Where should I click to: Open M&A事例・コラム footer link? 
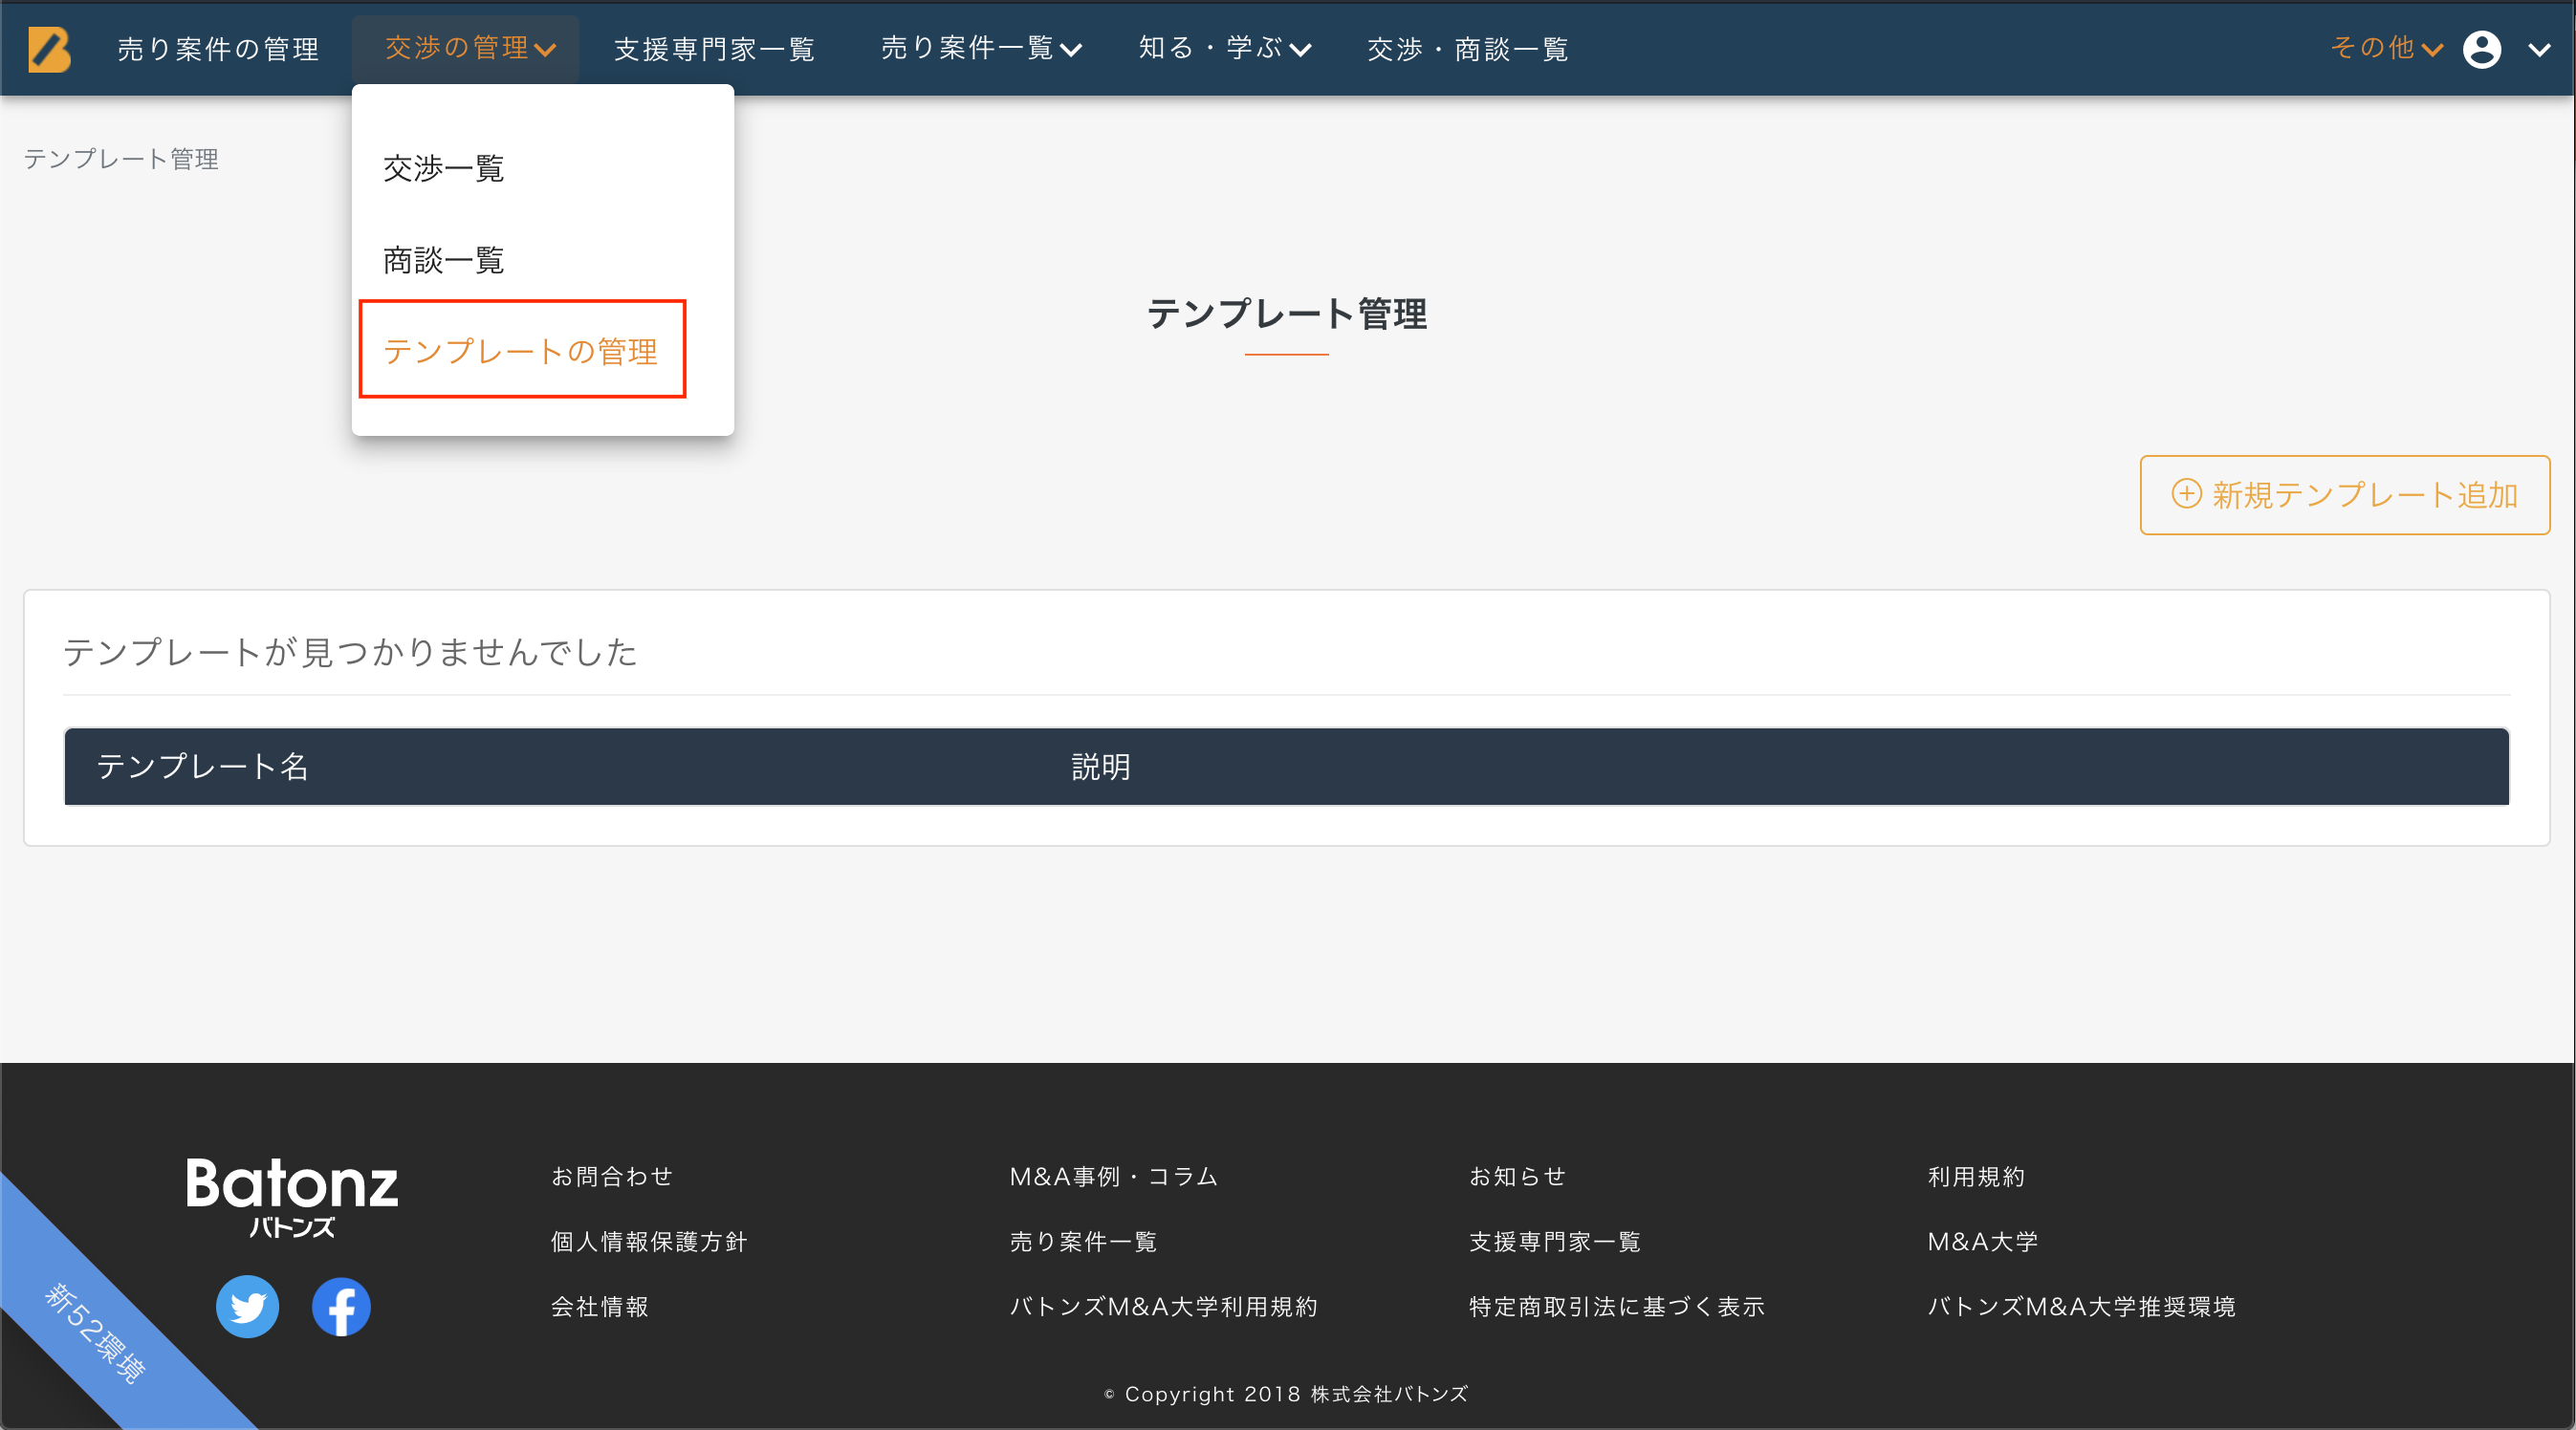(x=1114, y=1177)
